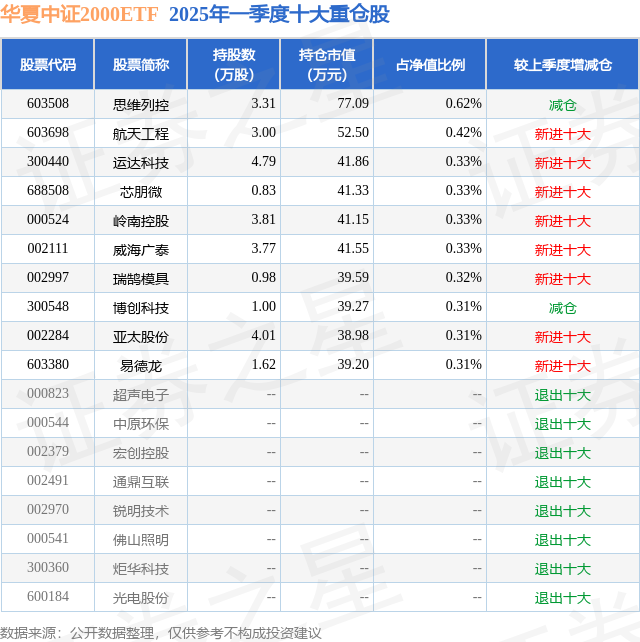This screenshot has width=640, height=642.
Task: Click the 占净值比例 column header
Action: click(430, 64)
